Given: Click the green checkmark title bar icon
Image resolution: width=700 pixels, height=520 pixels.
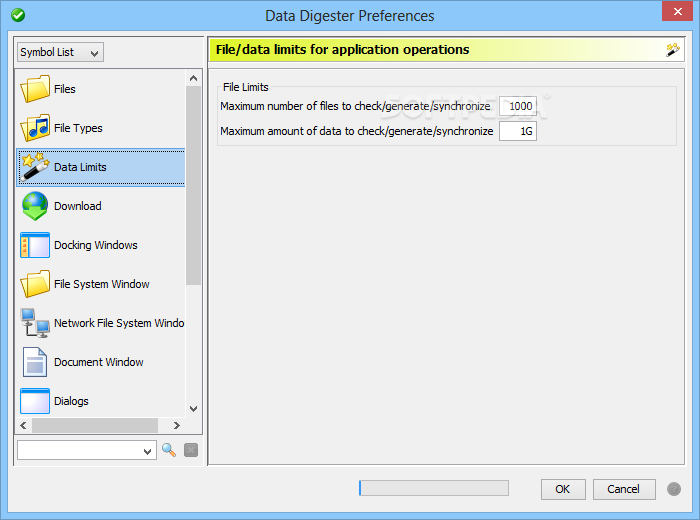Looking at the screenshot, I should (x=18, y=15).
